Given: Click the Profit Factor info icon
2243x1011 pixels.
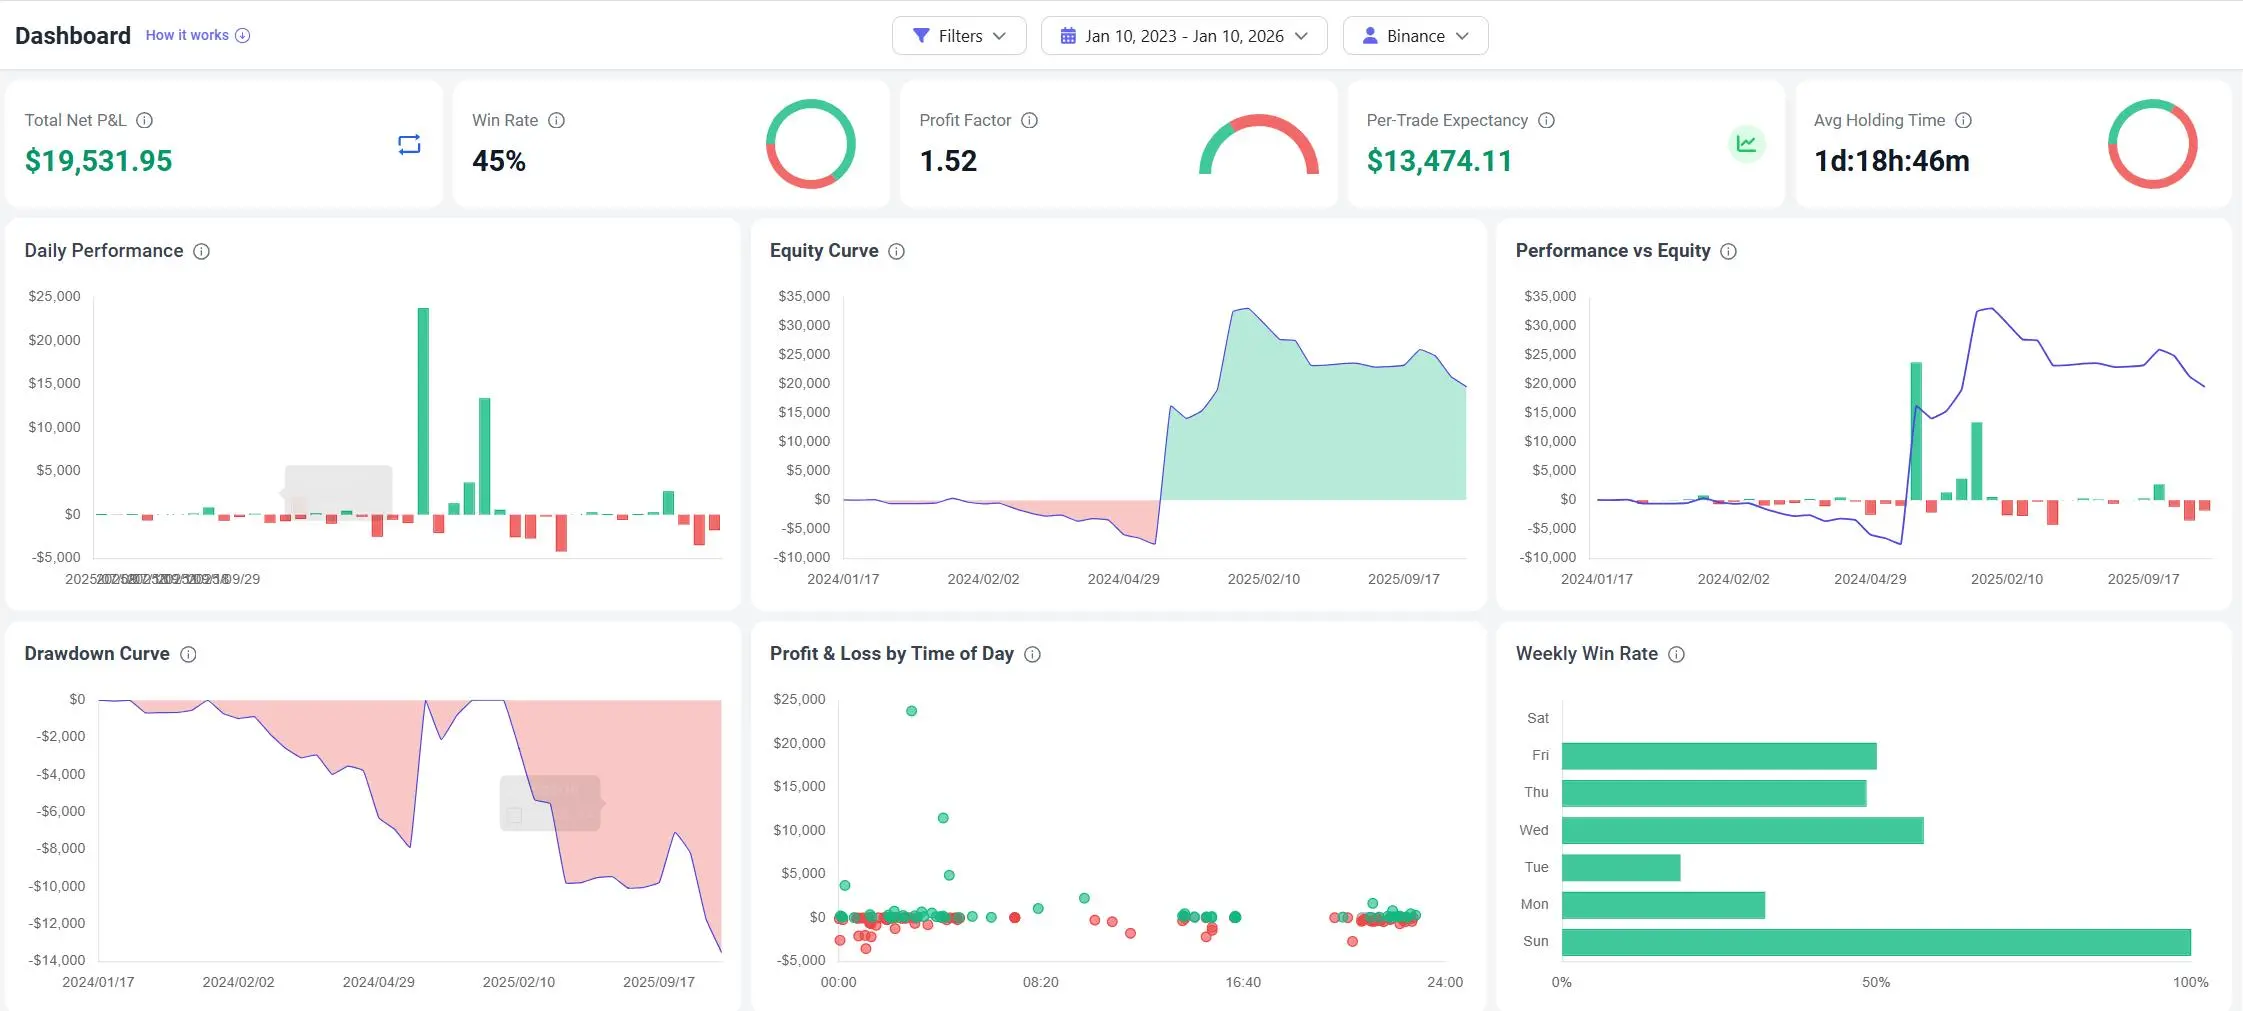Looking at the screenshot, I should (x=1030, y=120).
